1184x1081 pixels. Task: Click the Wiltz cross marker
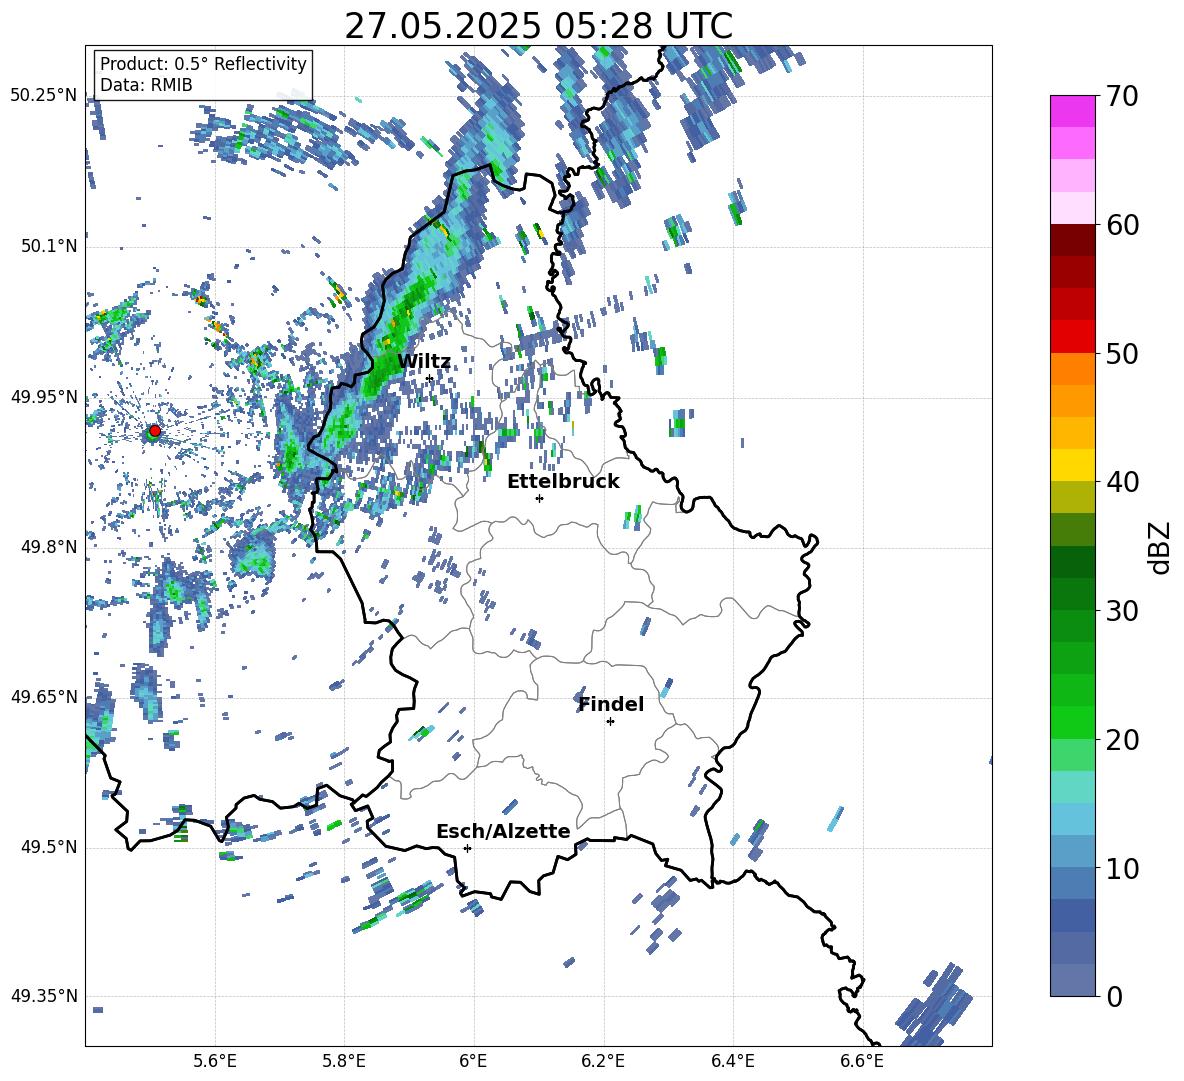coord(430,378)
